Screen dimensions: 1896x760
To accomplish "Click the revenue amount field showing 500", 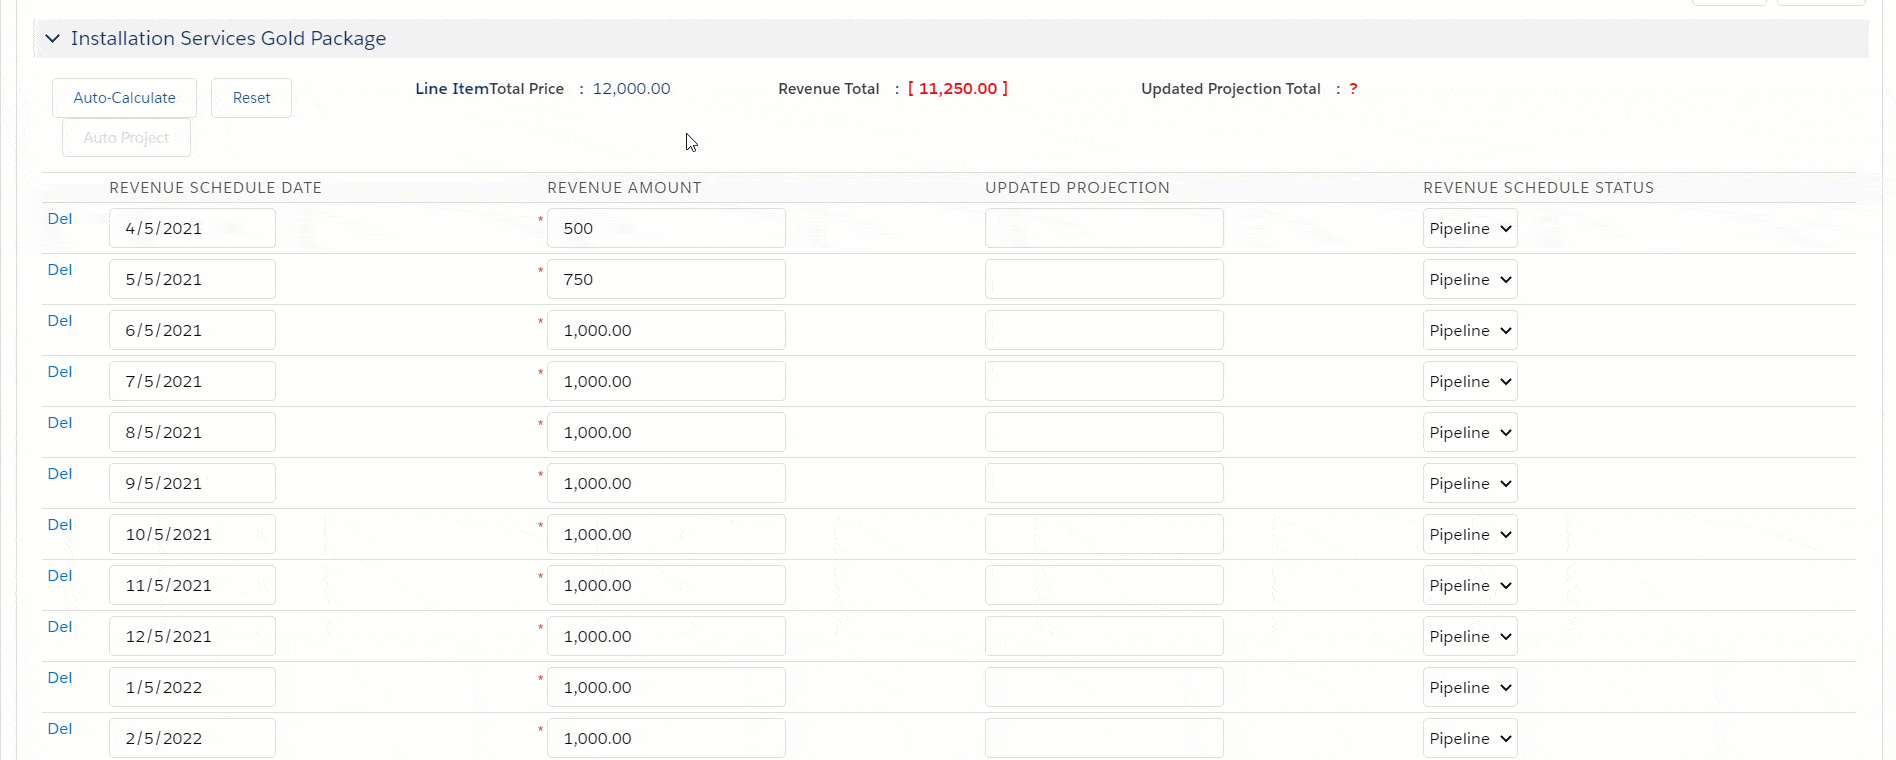I will click(666, 229).
